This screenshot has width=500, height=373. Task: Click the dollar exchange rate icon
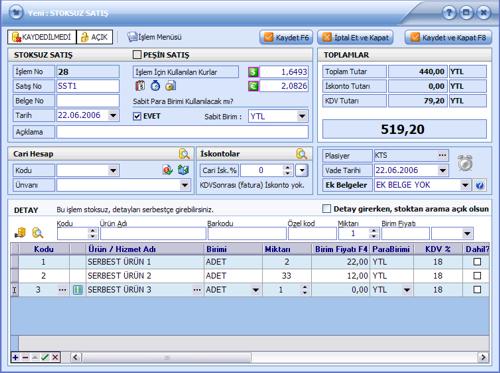point(253,72)
